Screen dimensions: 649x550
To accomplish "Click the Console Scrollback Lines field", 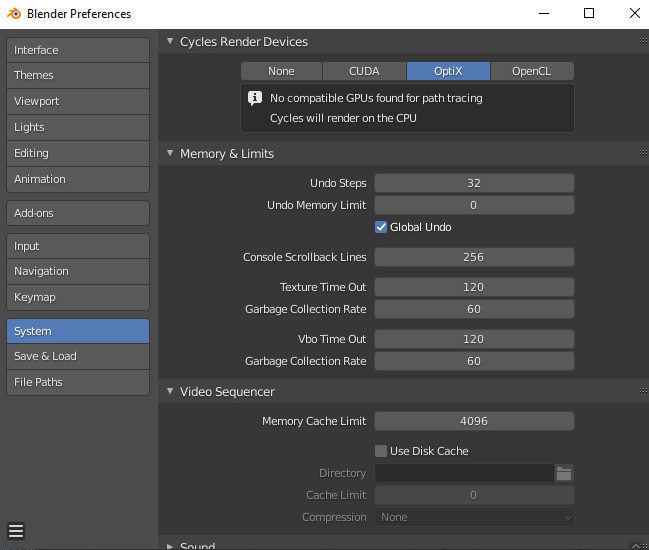I will tap(474, 257).
